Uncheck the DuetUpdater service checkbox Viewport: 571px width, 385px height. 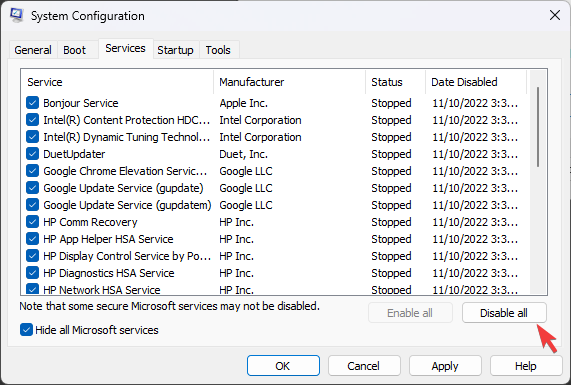coord(32,154)
